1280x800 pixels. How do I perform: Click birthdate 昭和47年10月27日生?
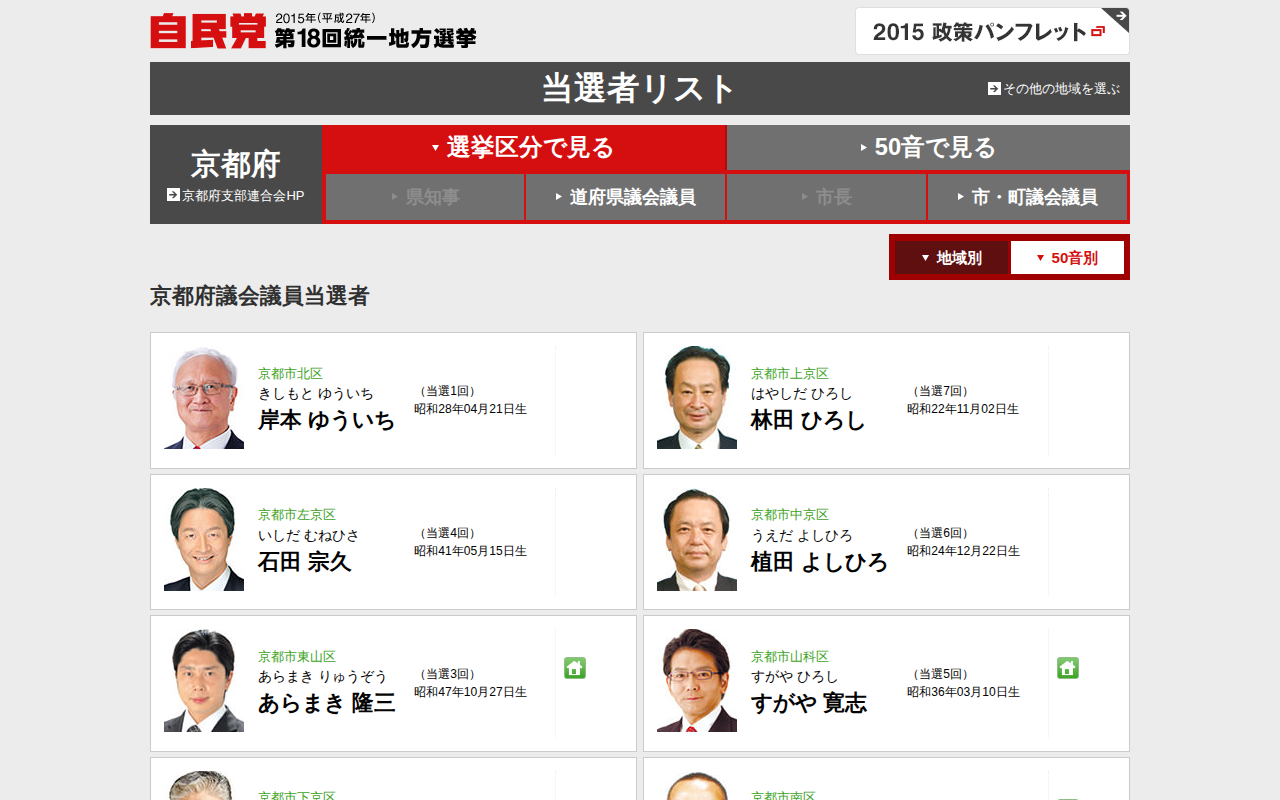(470, 692)
